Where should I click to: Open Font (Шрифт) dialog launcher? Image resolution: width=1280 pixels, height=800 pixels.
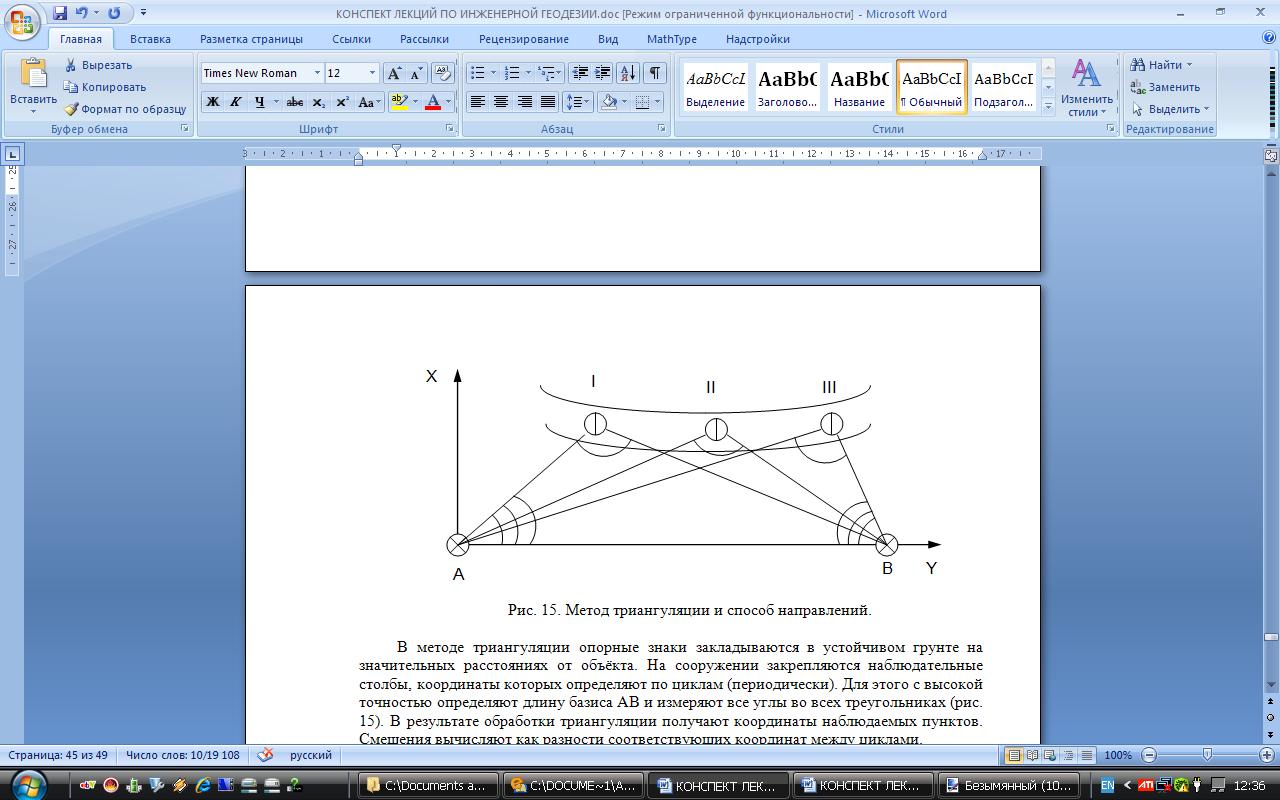[450, 129]
